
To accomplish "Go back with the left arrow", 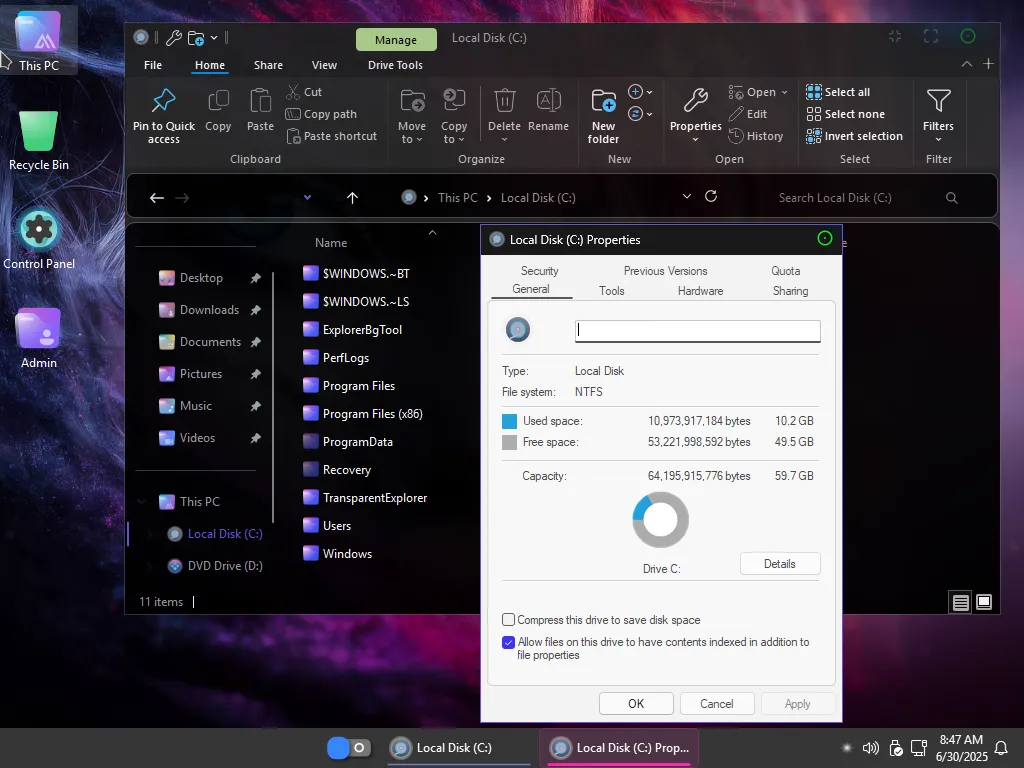I will click(157, 198).
